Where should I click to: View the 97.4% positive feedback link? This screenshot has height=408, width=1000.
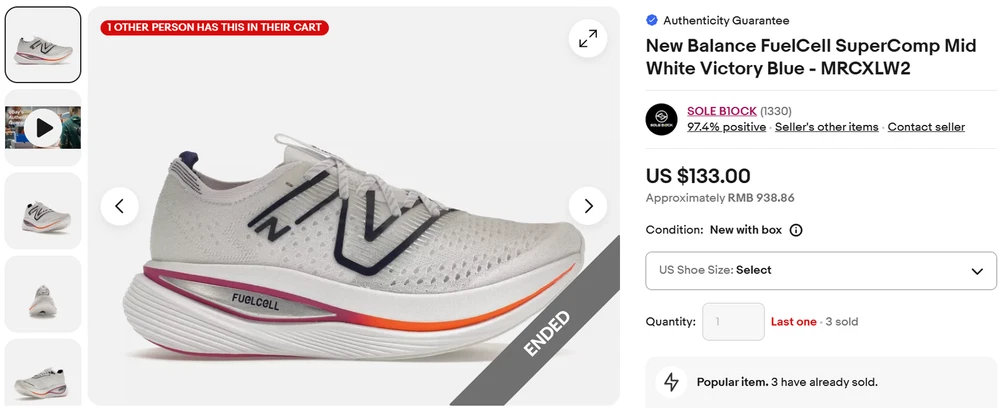pos(726,127)
